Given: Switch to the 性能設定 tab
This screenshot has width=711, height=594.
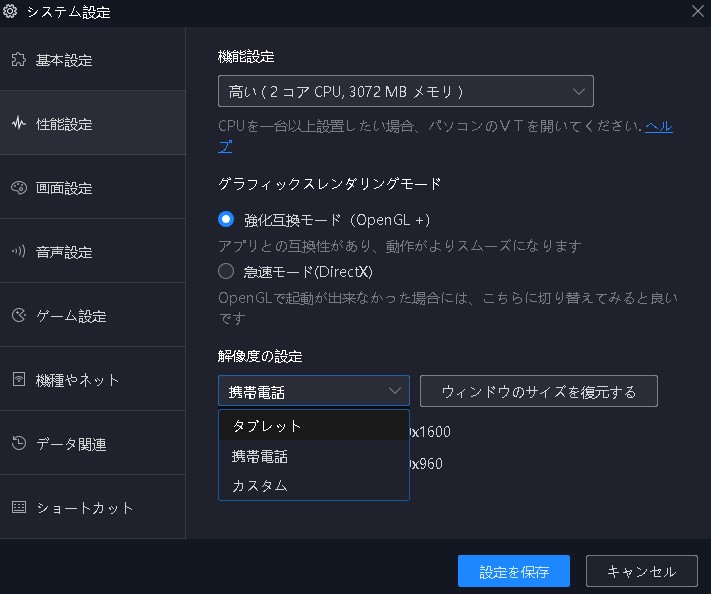Looking at the screenshot, I should pos(93,123).
